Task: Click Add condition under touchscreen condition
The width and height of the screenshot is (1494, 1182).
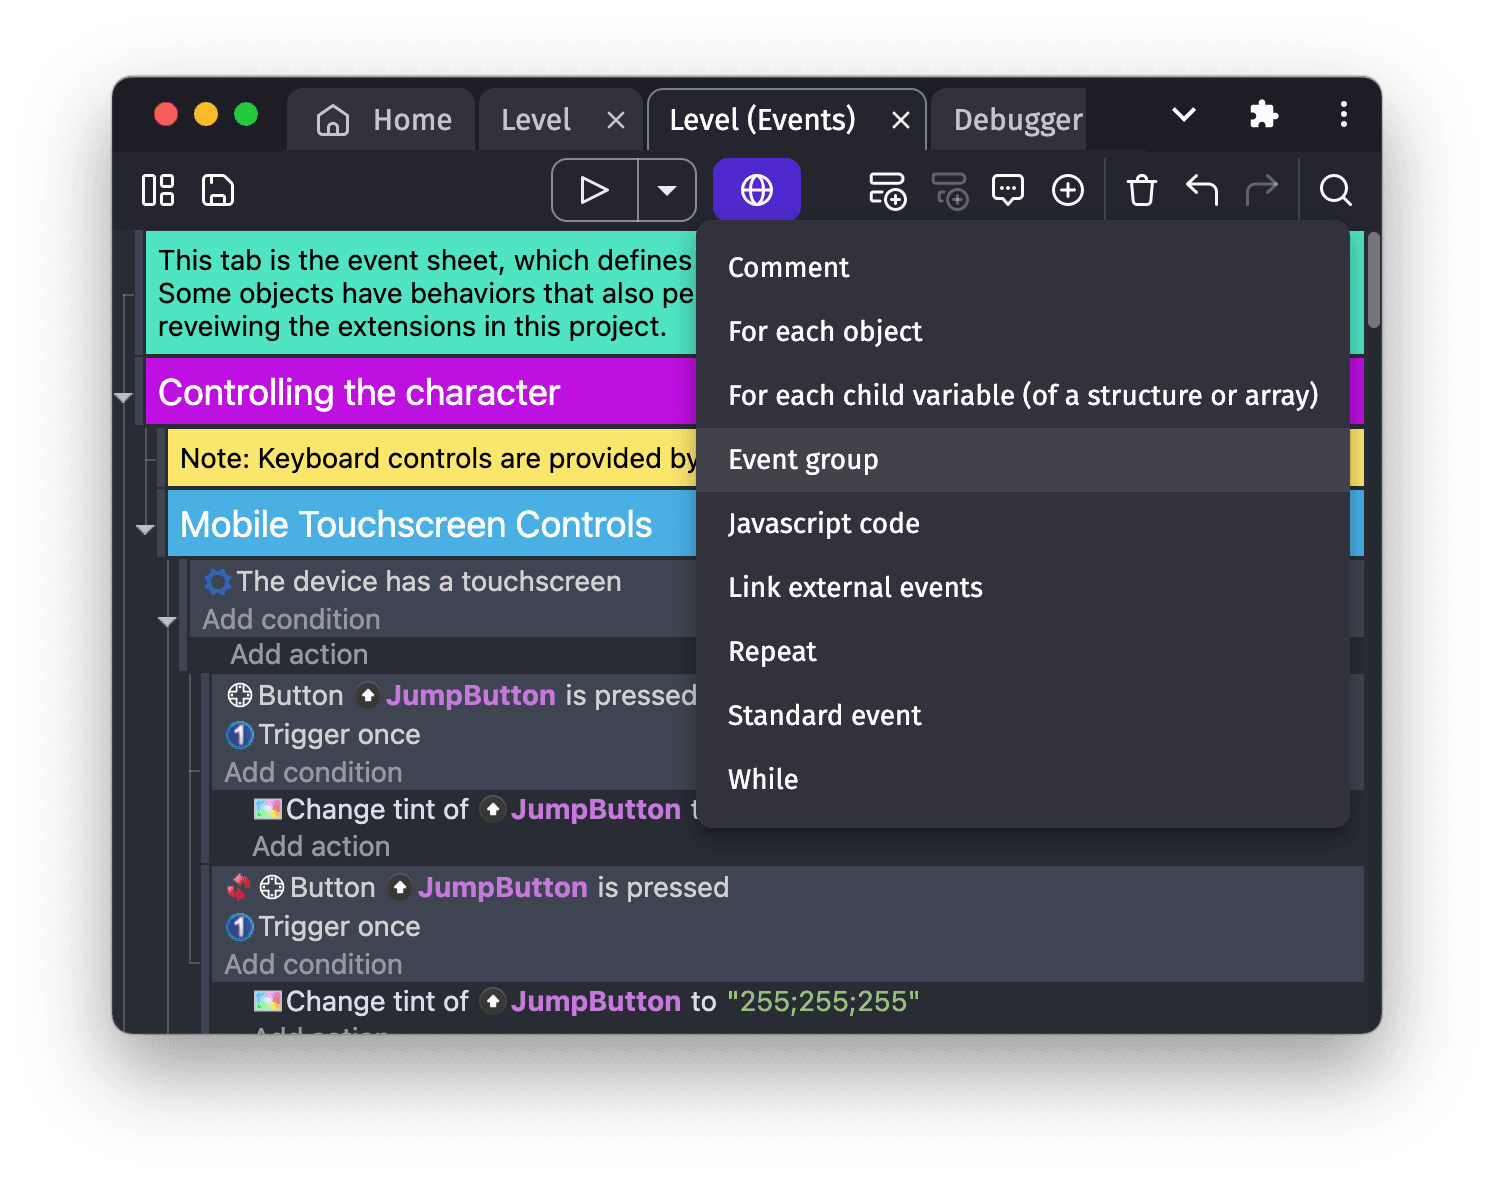Action: pyautogui.click(x=291, y=620)
